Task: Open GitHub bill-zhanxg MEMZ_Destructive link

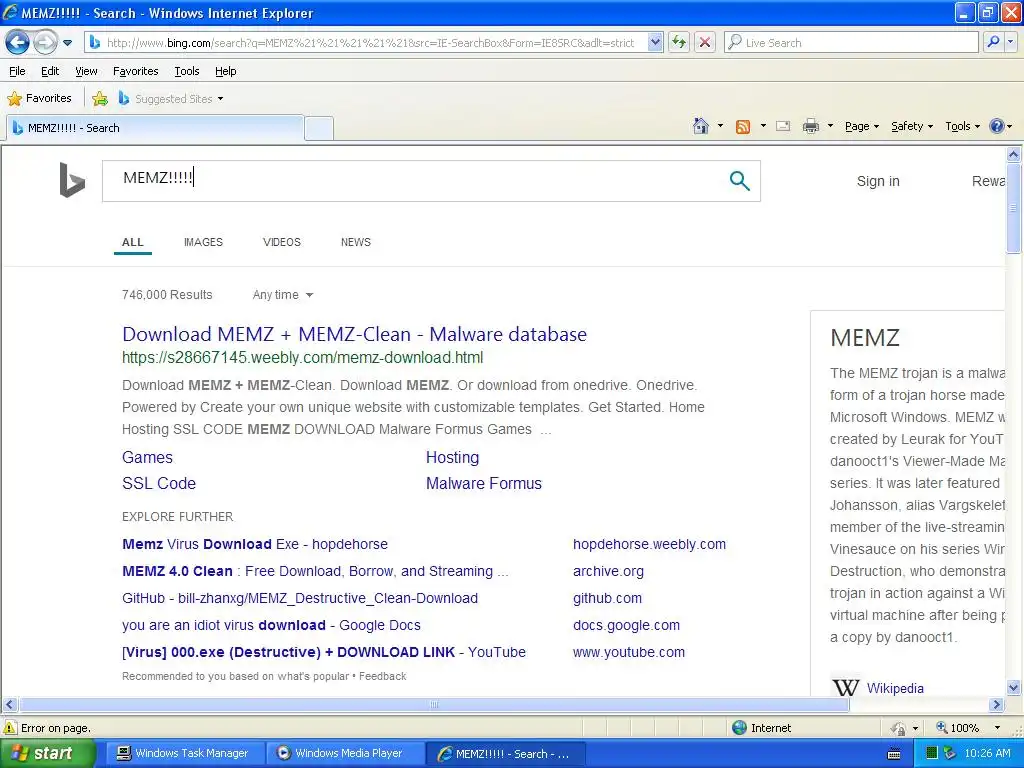Action: (300, 598)
